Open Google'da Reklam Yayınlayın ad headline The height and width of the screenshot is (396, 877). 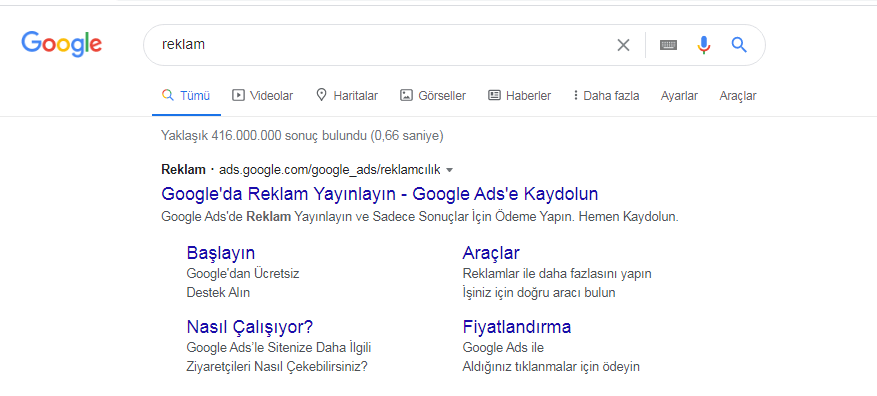click(379, 194)
